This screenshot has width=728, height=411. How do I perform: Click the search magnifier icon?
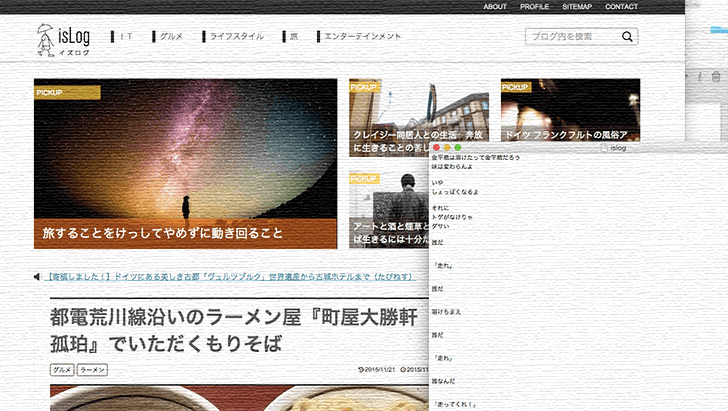point(627,37)
